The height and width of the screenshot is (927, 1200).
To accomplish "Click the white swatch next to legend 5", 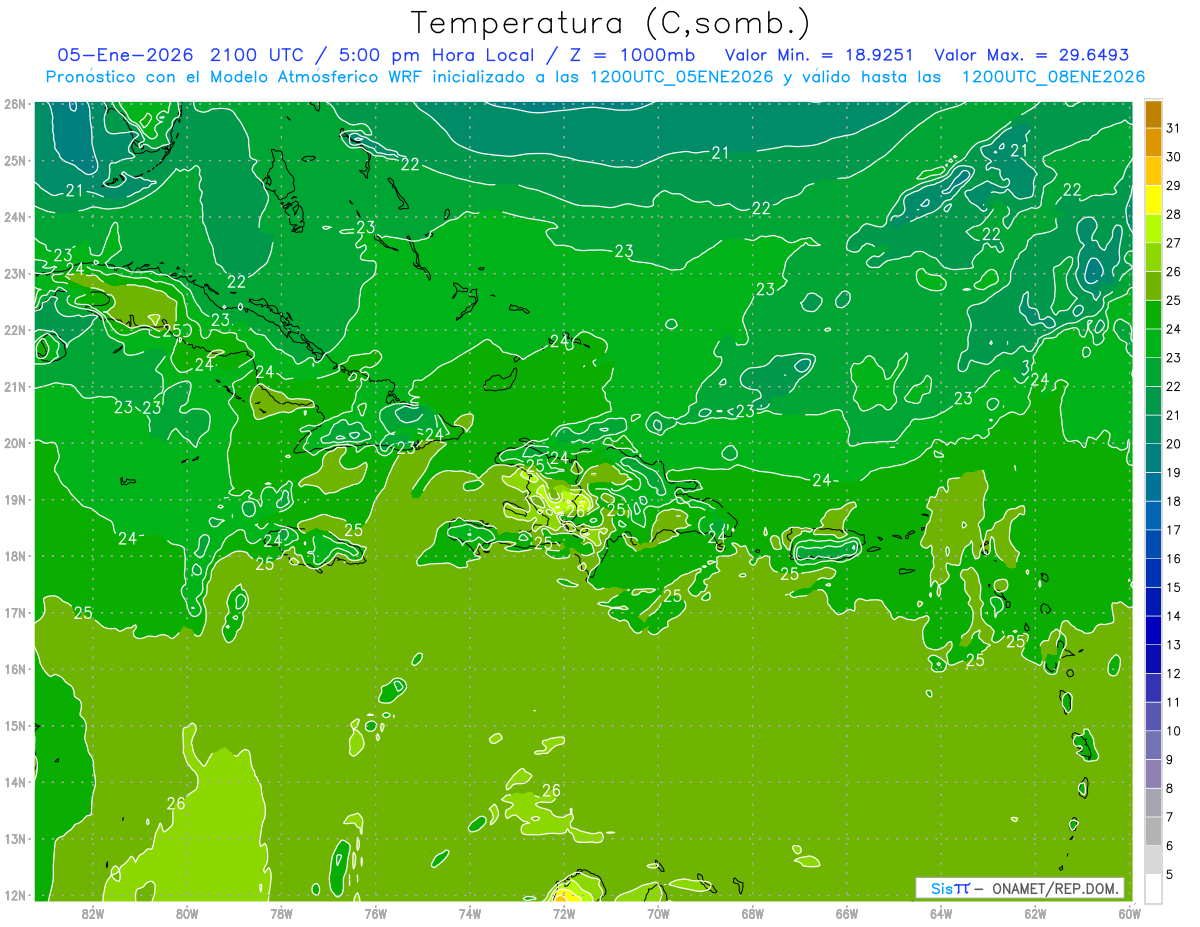I will [x=1153, y=888].
